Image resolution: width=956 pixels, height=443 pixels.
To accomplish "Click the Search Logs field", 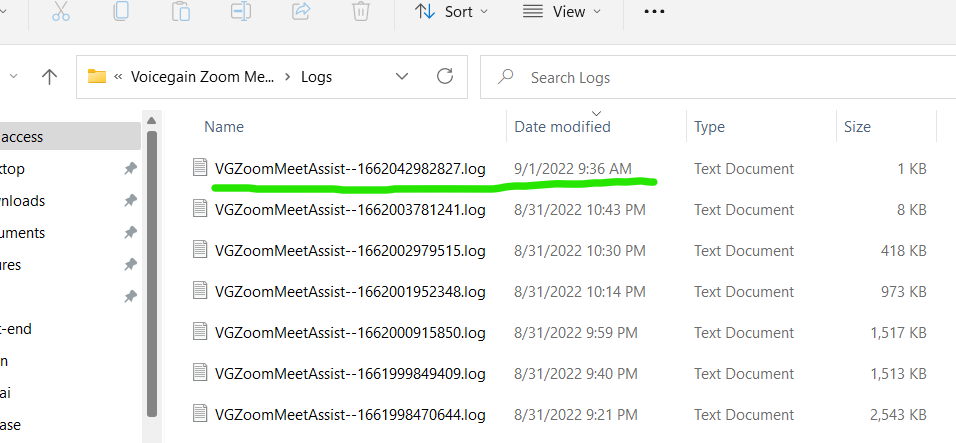I will point(718,77).
